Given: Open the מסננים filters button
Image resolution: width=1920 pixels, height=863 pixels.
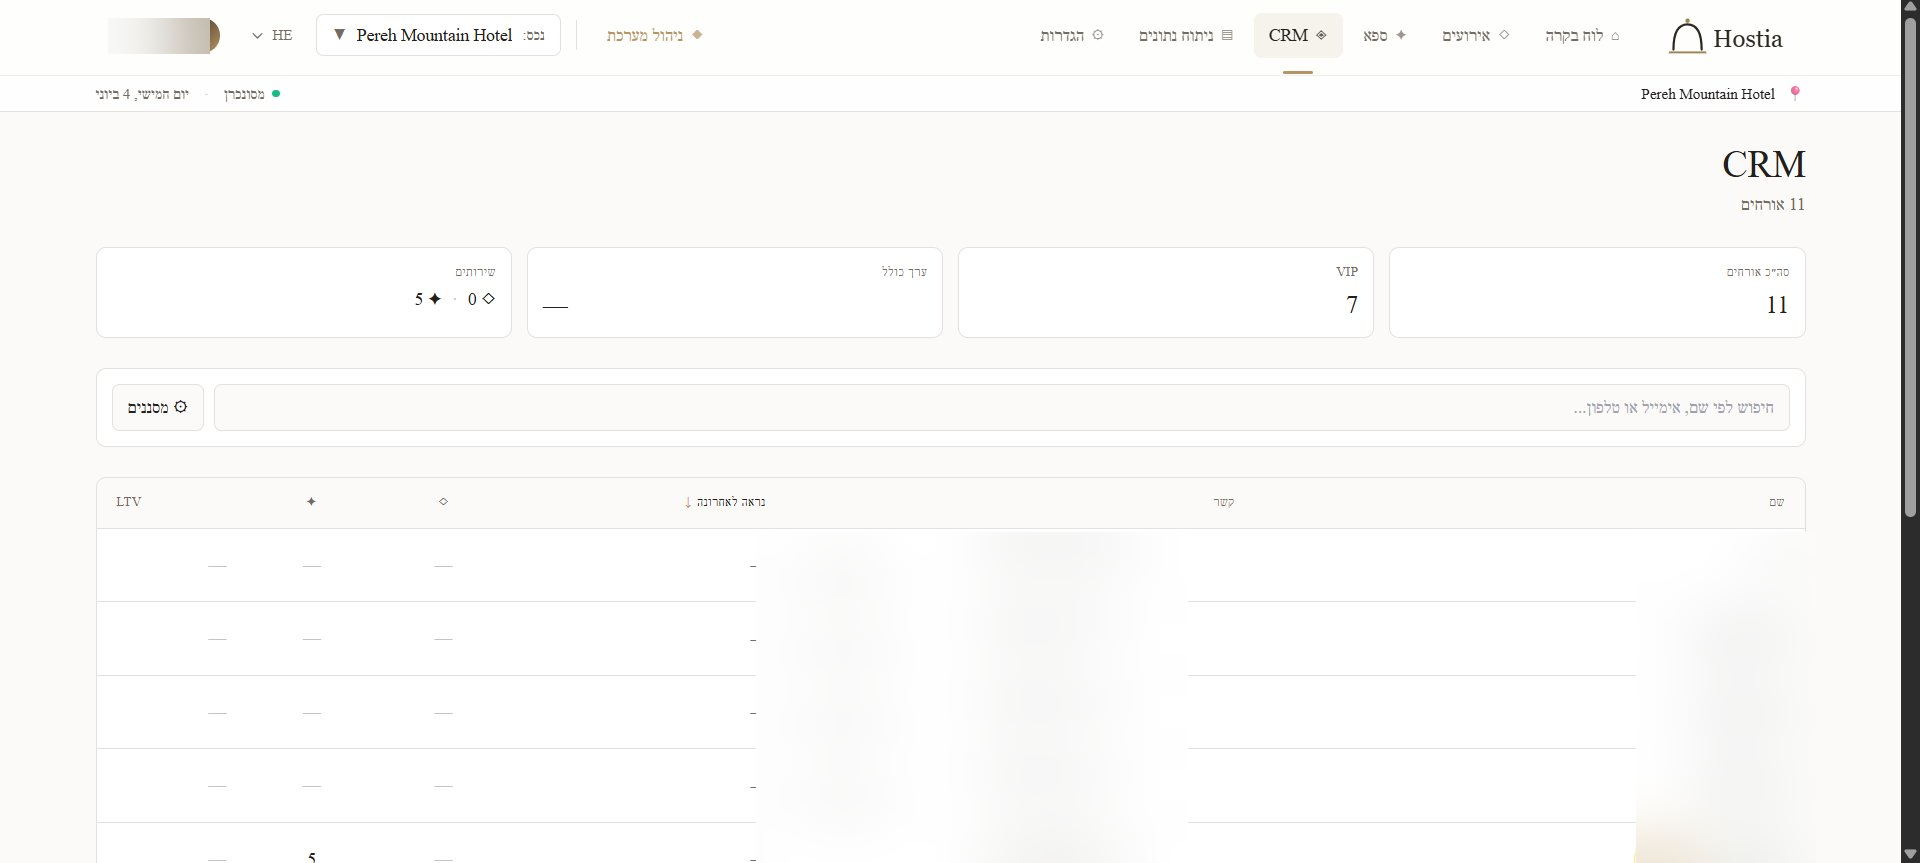Looking at the screenshot, I should [158, 407].
